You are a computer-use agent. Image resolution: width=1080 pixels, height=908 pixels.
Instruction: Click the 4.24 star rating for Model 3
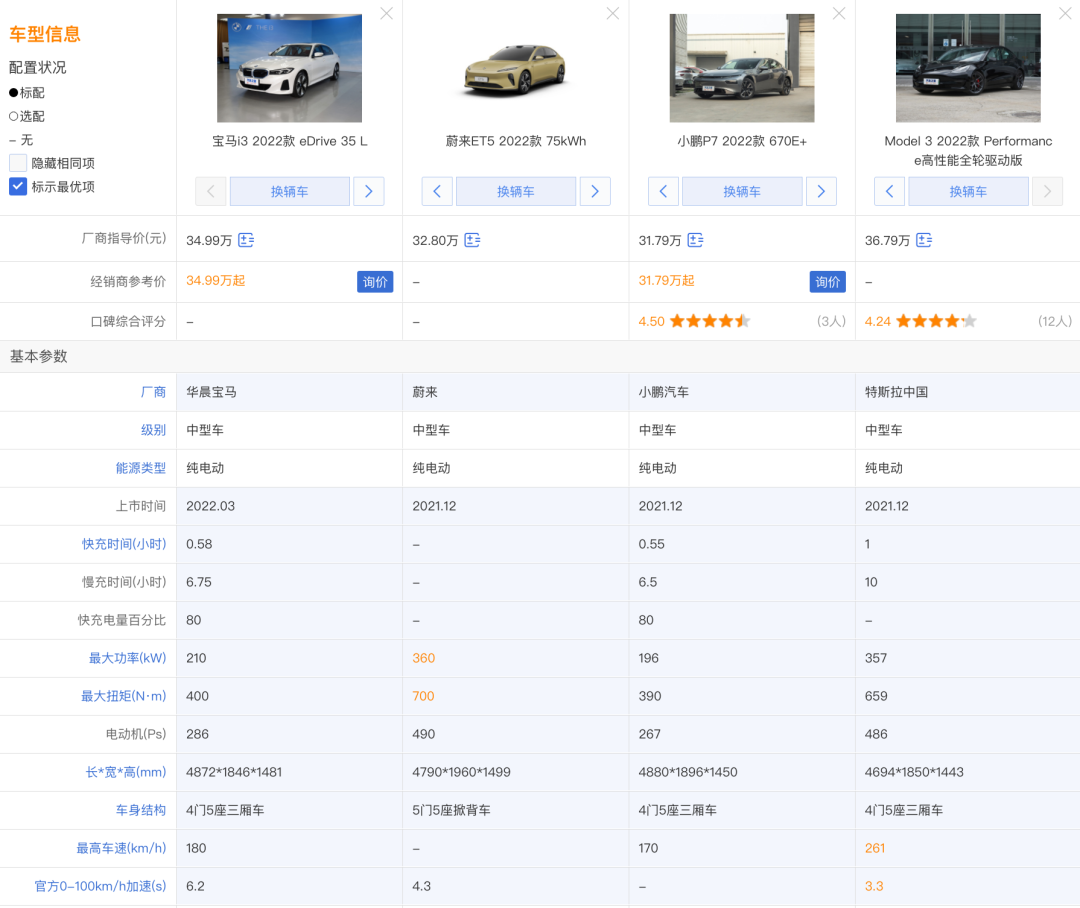point(920,321)
